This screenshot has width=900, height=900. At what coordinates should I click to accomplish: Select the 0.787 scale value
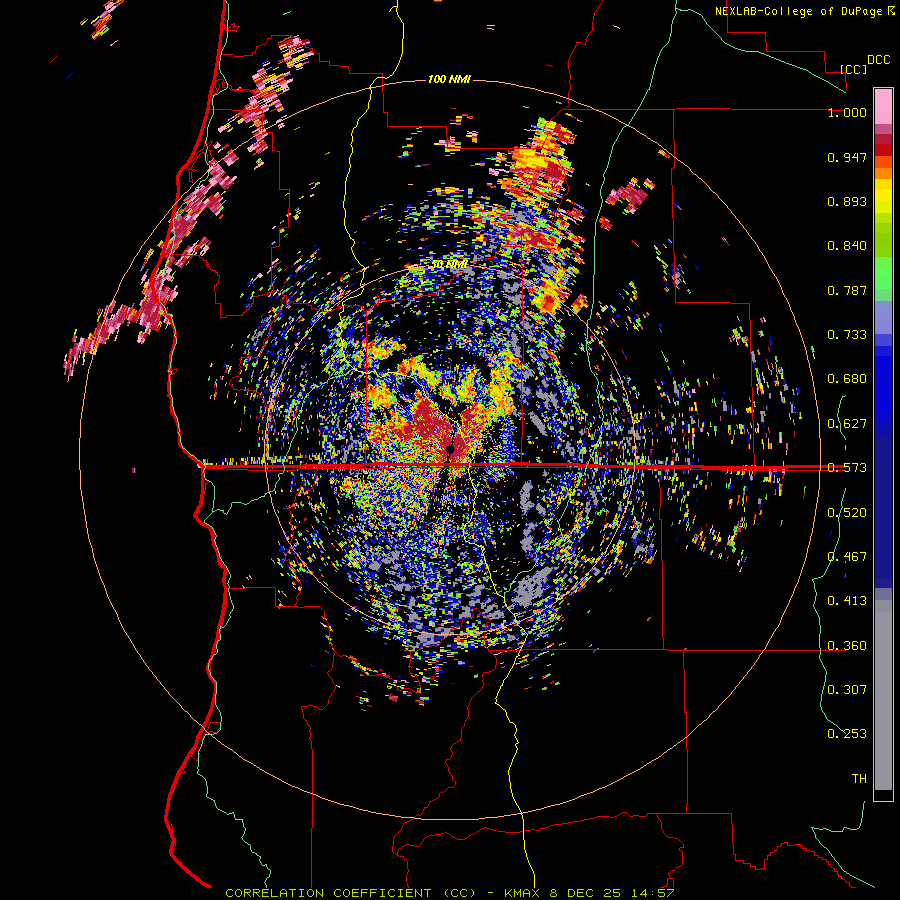847,290
